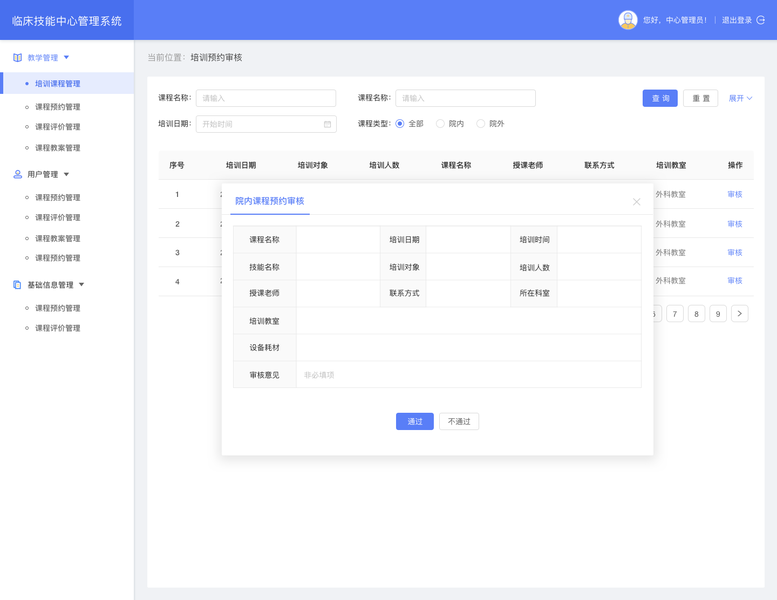The image size is (777, 600).
Task: Click the logout arrow icon beside 退出登录
Action: coord(761,20)
